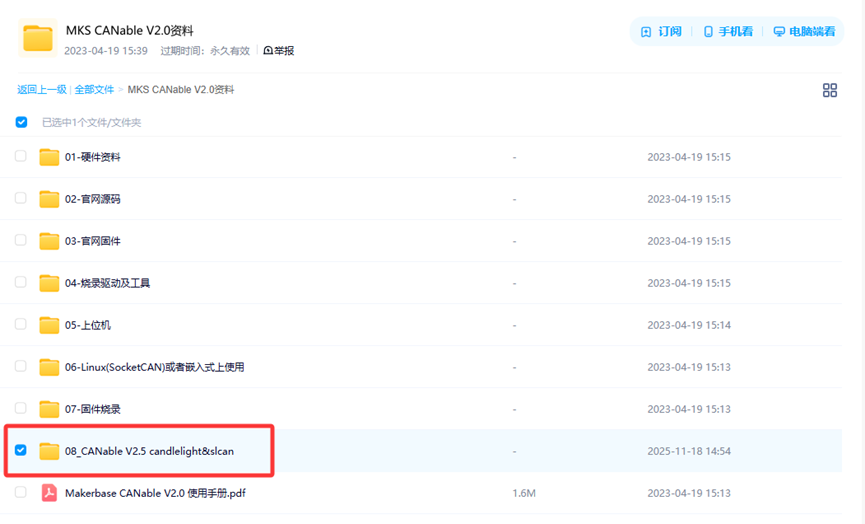
Task: Click the 已选中1个文件/文件夹 label
Action: tap(92, 122)
